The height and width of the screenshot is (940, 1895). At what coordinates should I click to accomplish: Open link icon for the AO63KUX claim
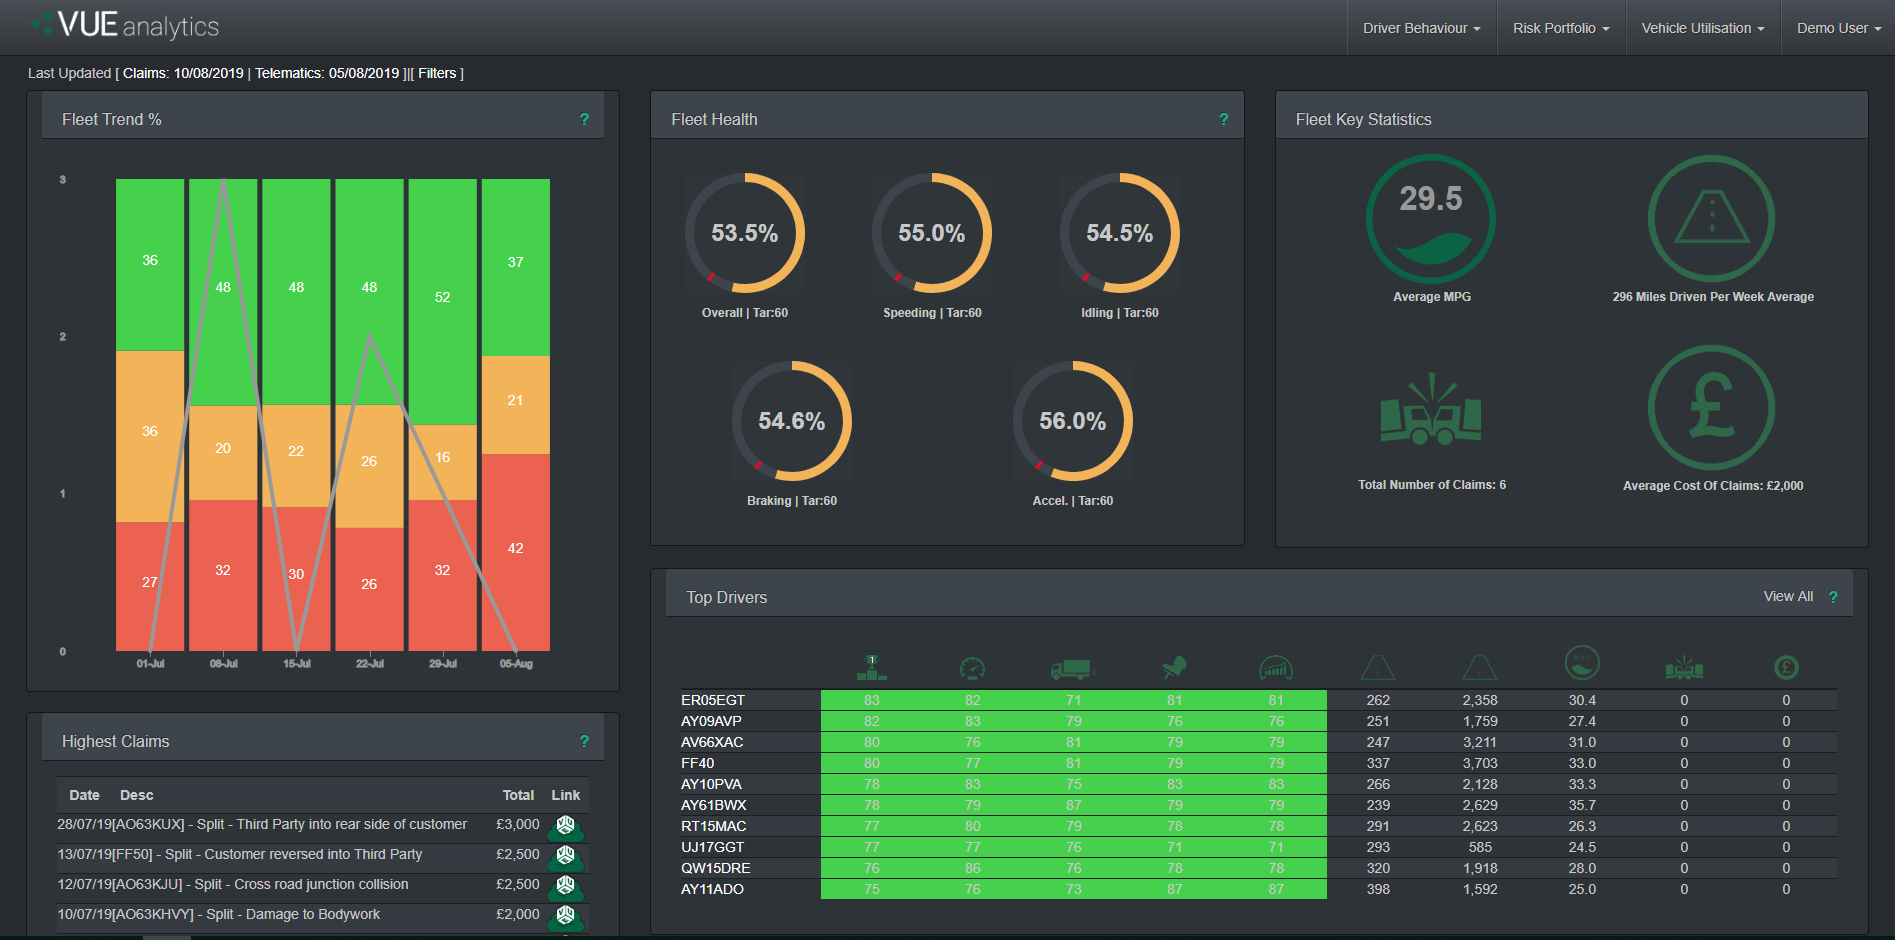point(566,827)
